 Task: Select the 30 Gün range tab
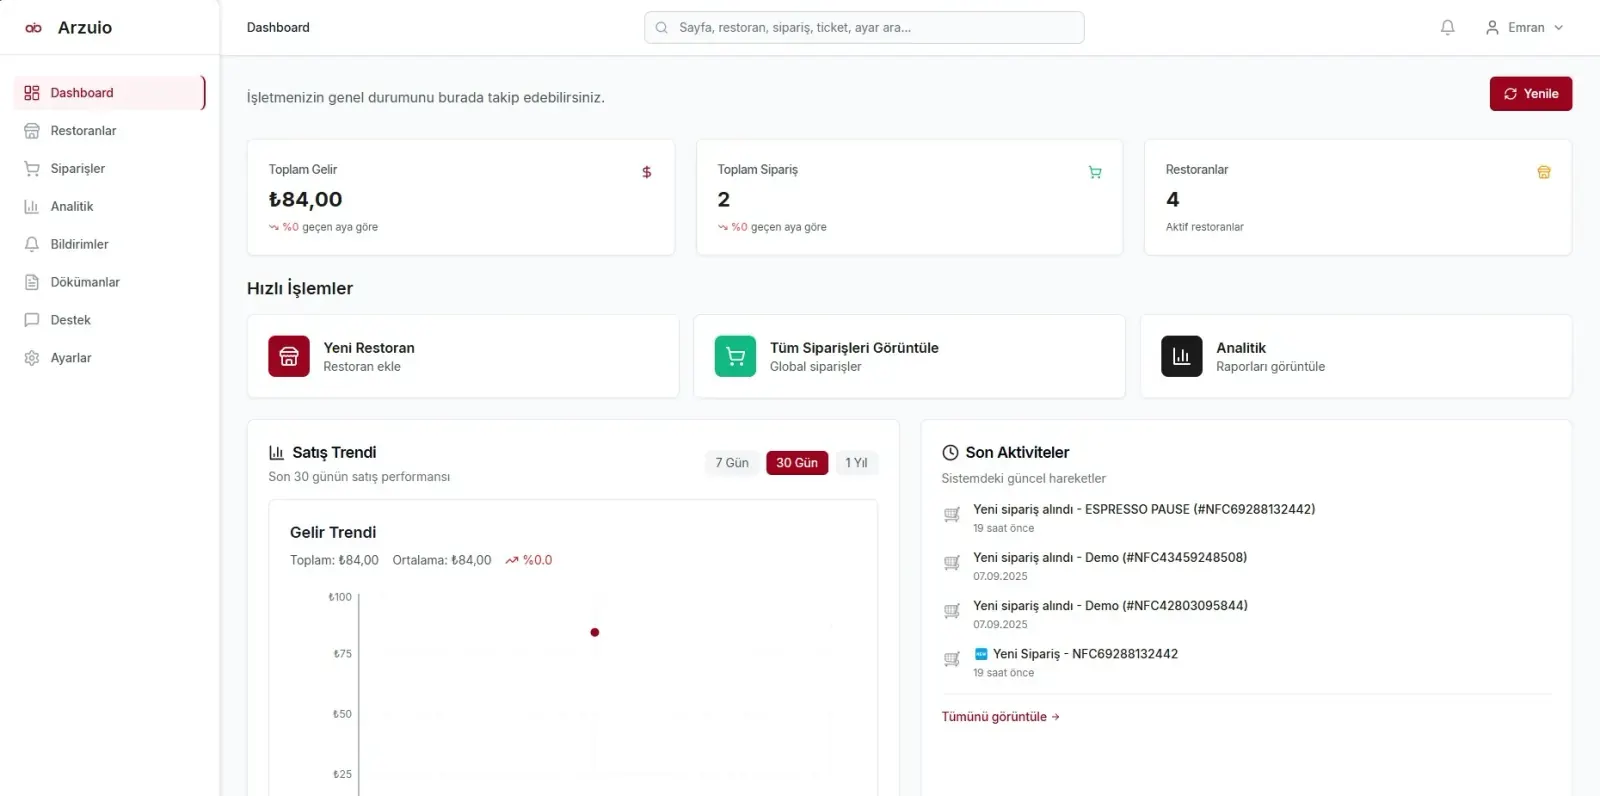click(797, 463)
